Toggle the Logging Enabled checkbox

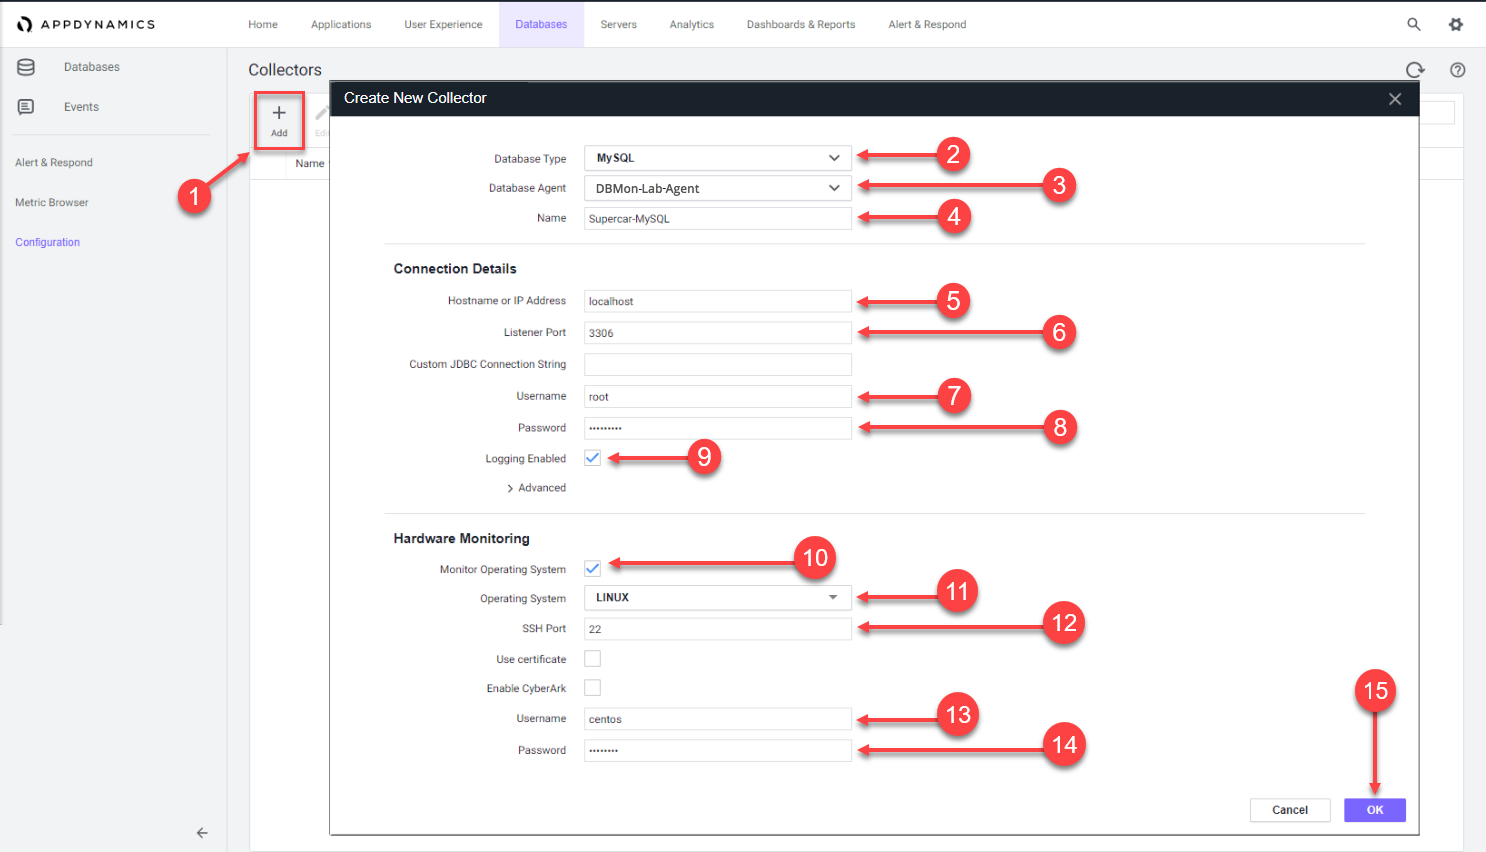(593, 458)
